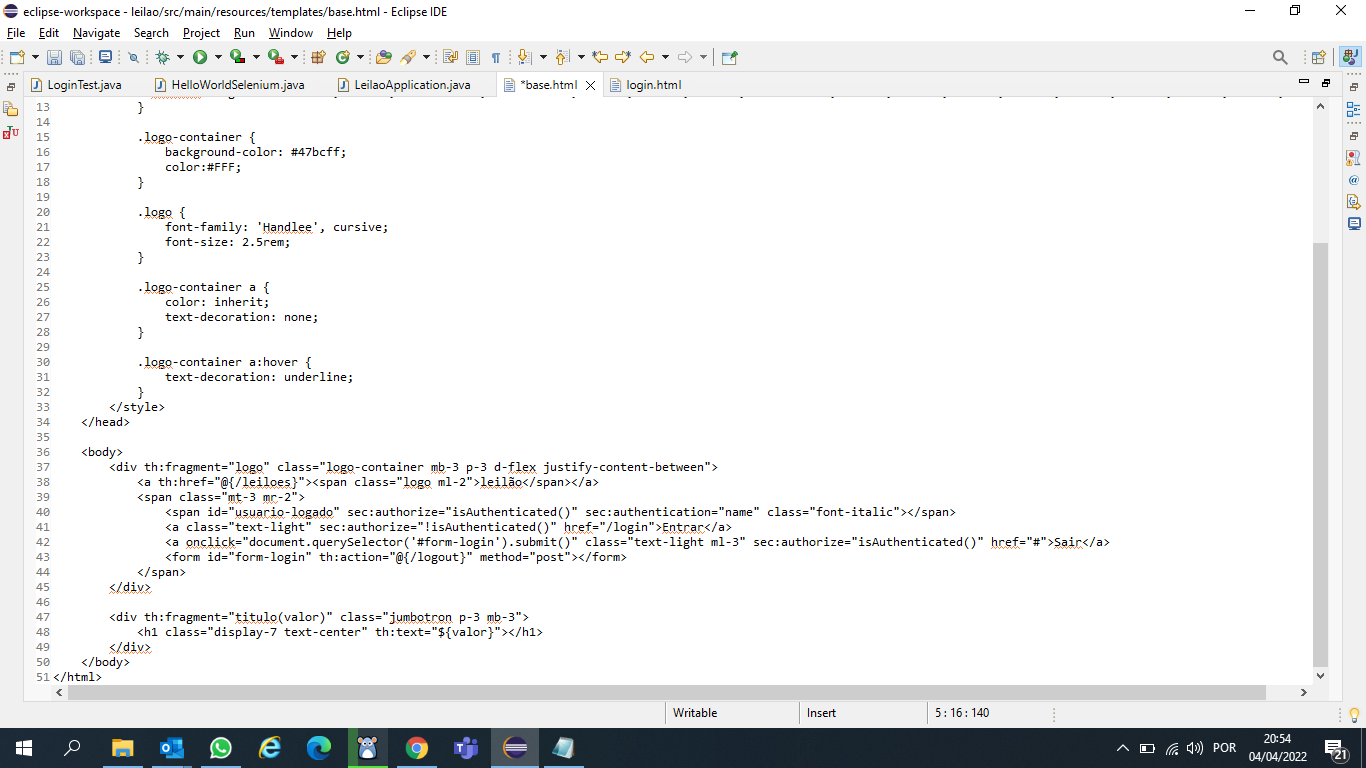The width and height of the screenshot is (1366, 768).
Task: Expand the Next Annotation dropdown arrow
Action: 544,57
